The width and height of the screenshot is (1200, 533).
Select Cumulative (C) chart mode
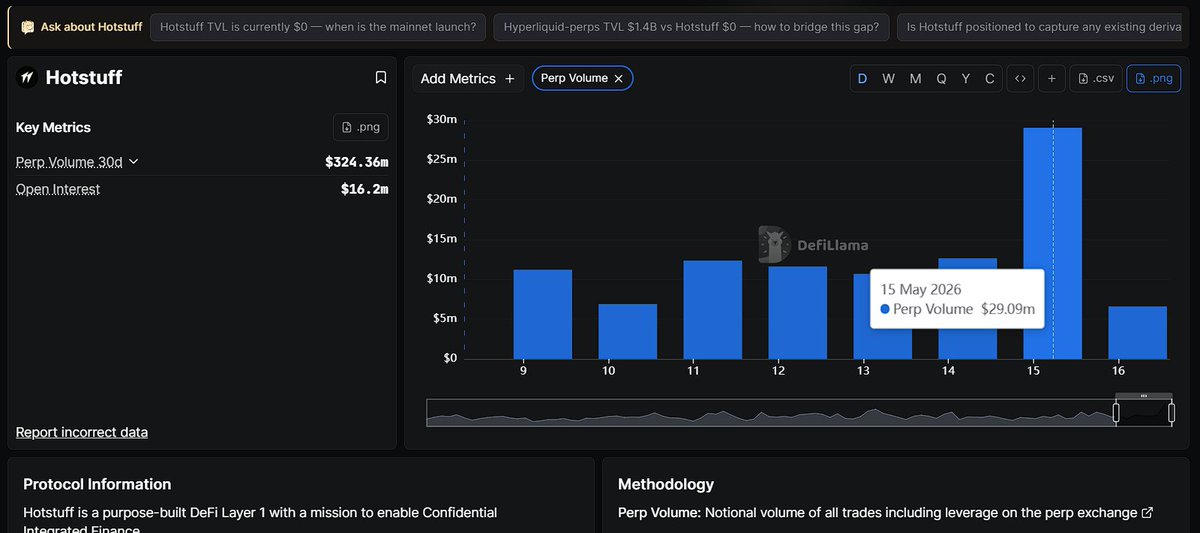point(990,78)
